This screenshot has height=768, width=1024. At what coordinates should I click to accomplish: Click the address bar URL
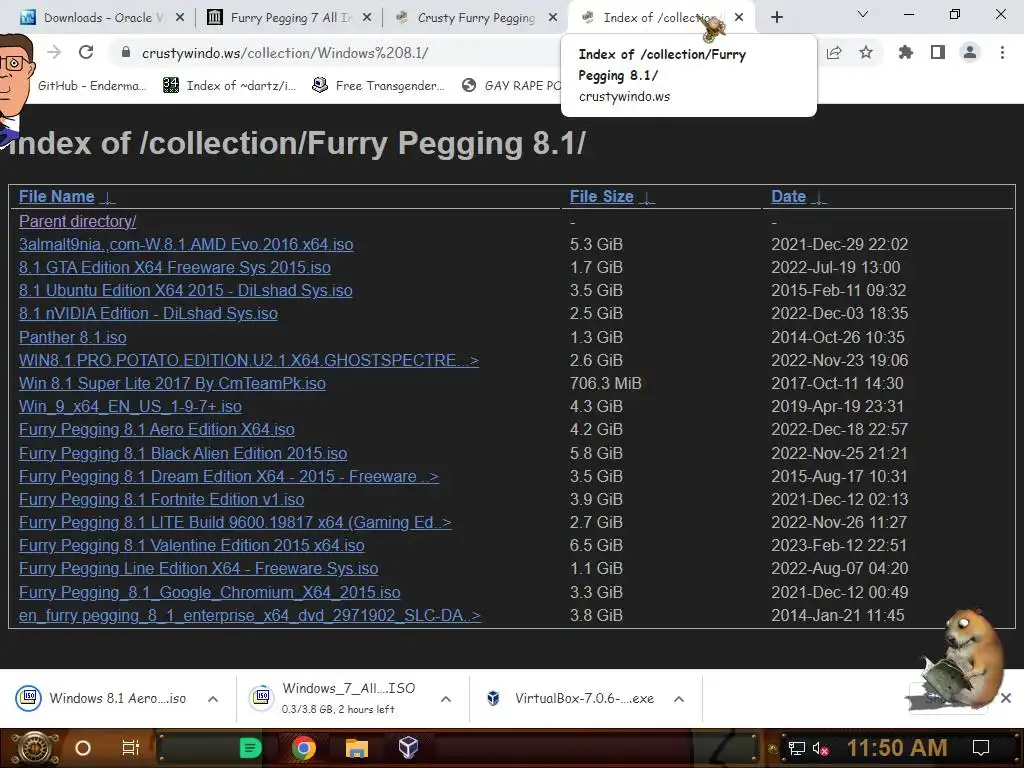click(285, 53)
